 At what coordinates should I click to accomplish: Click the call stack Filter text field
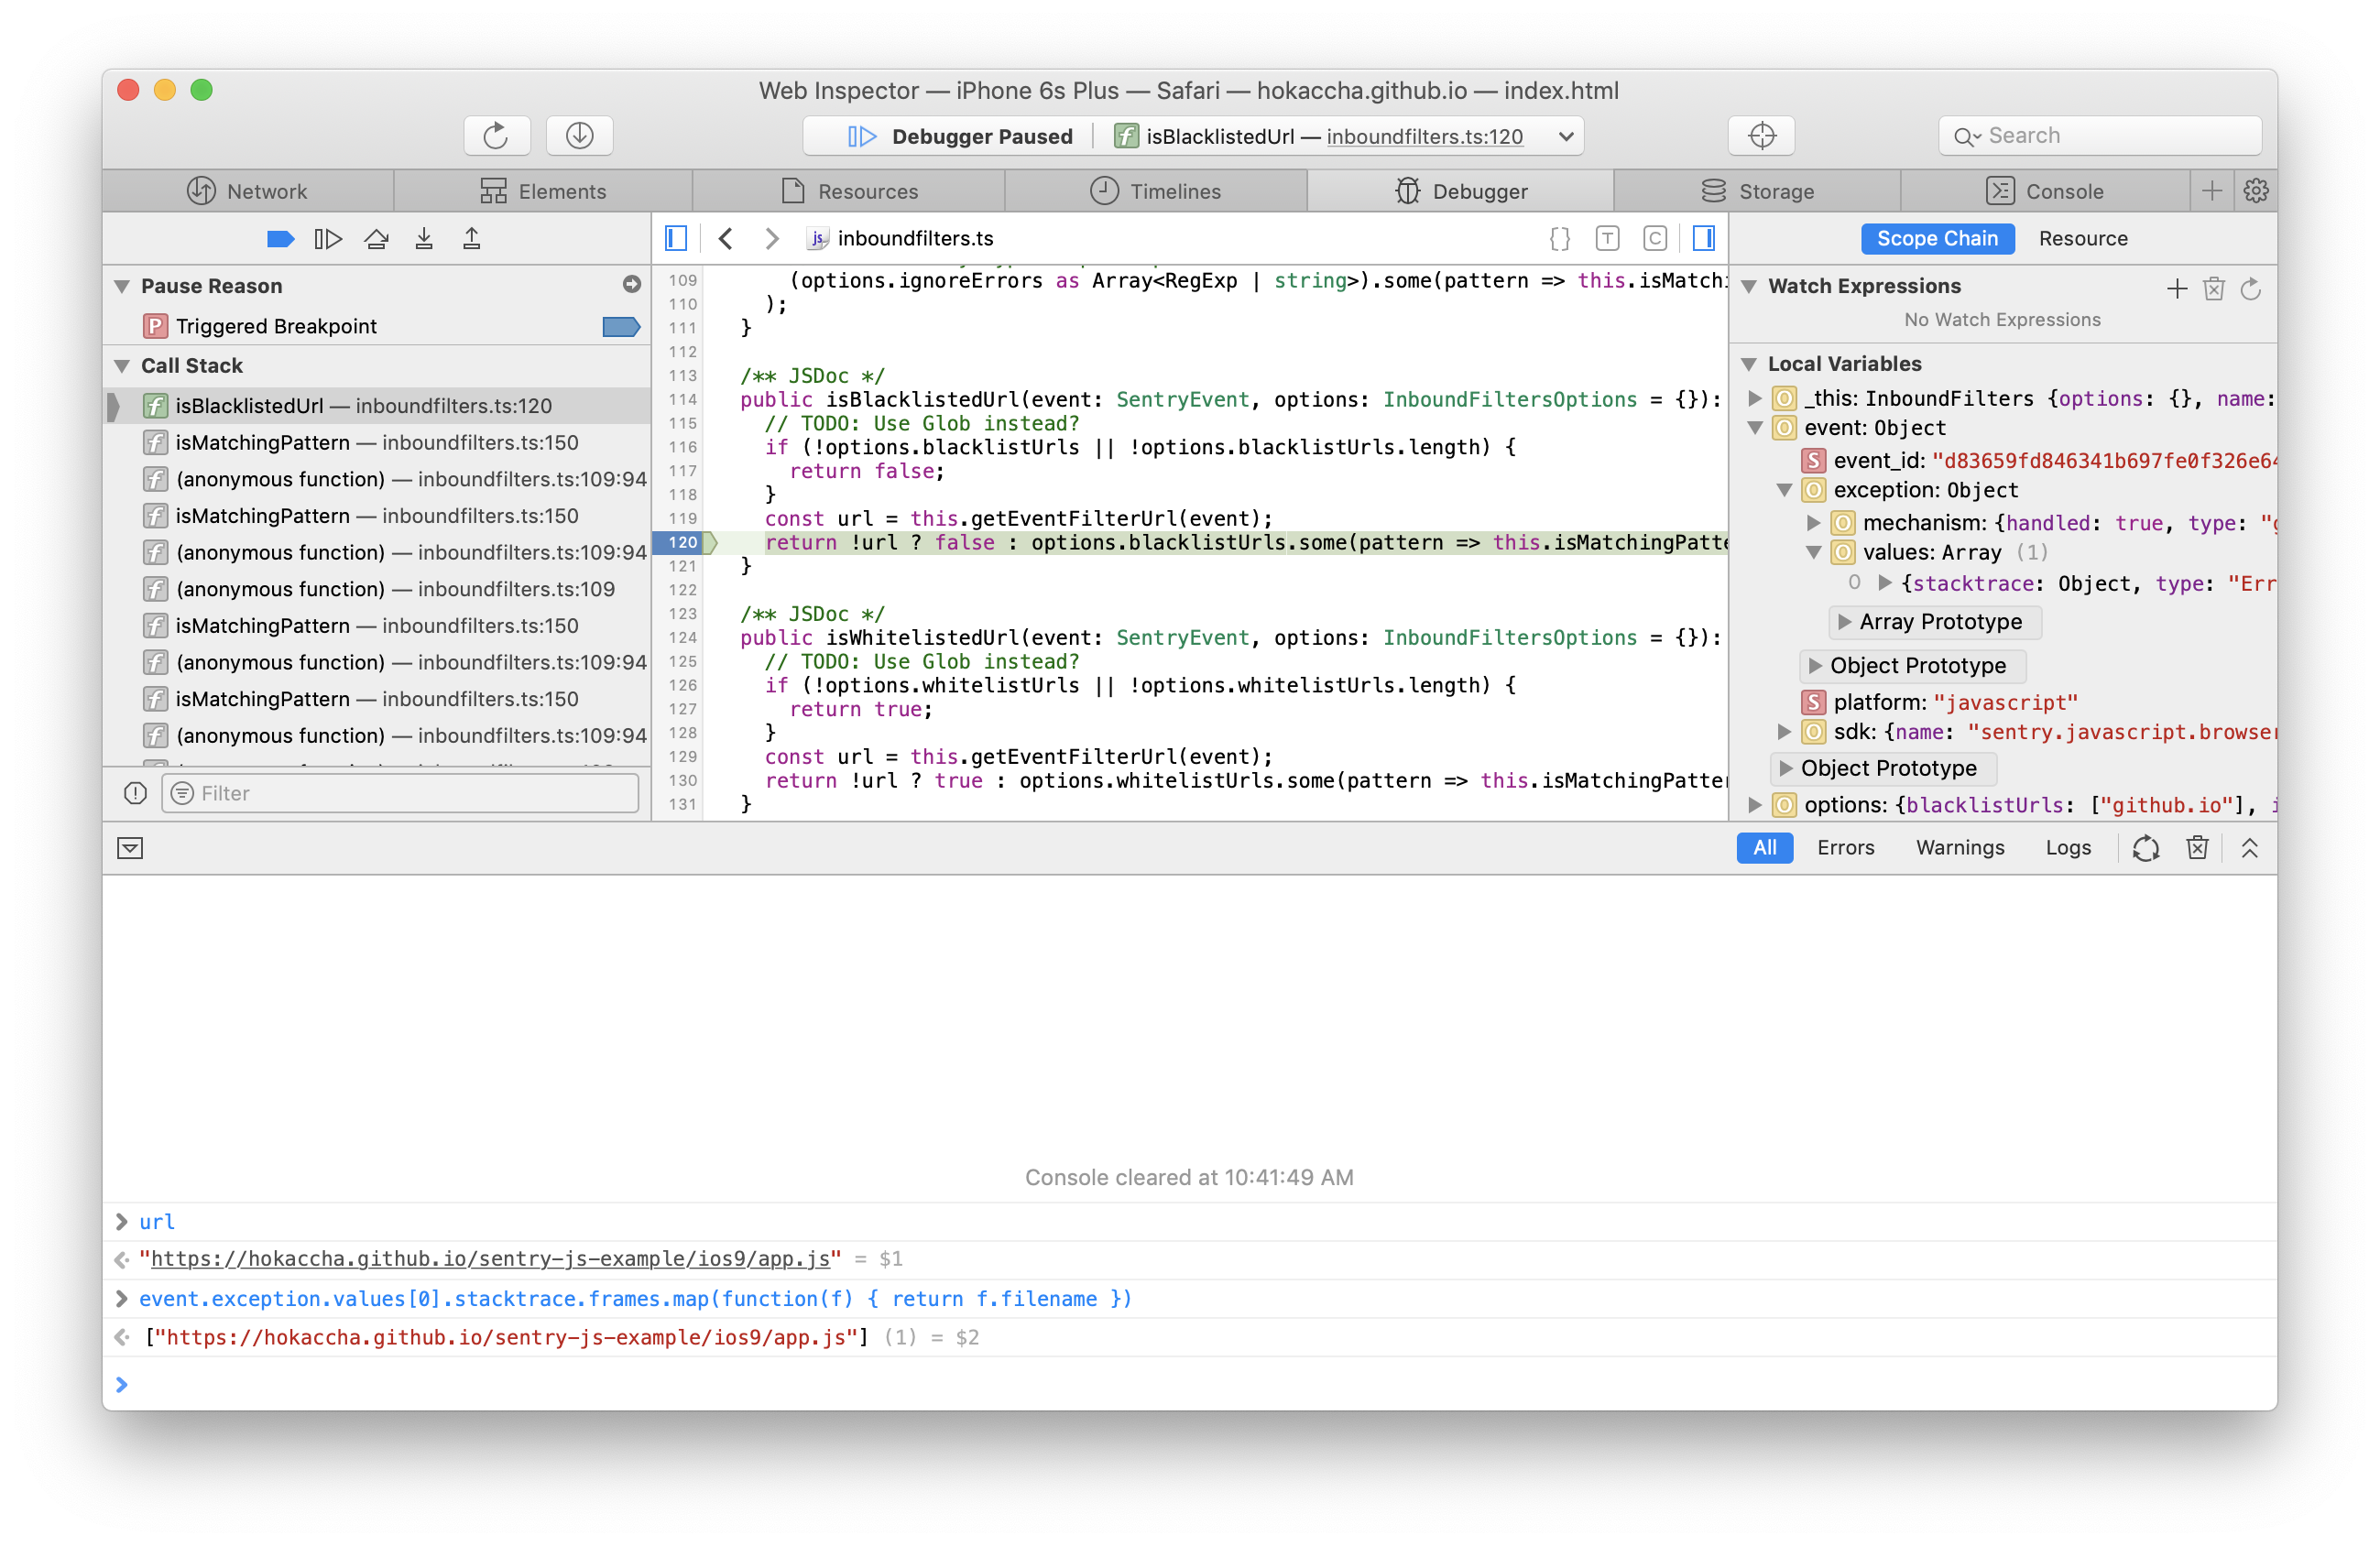(x=400, y=794)
